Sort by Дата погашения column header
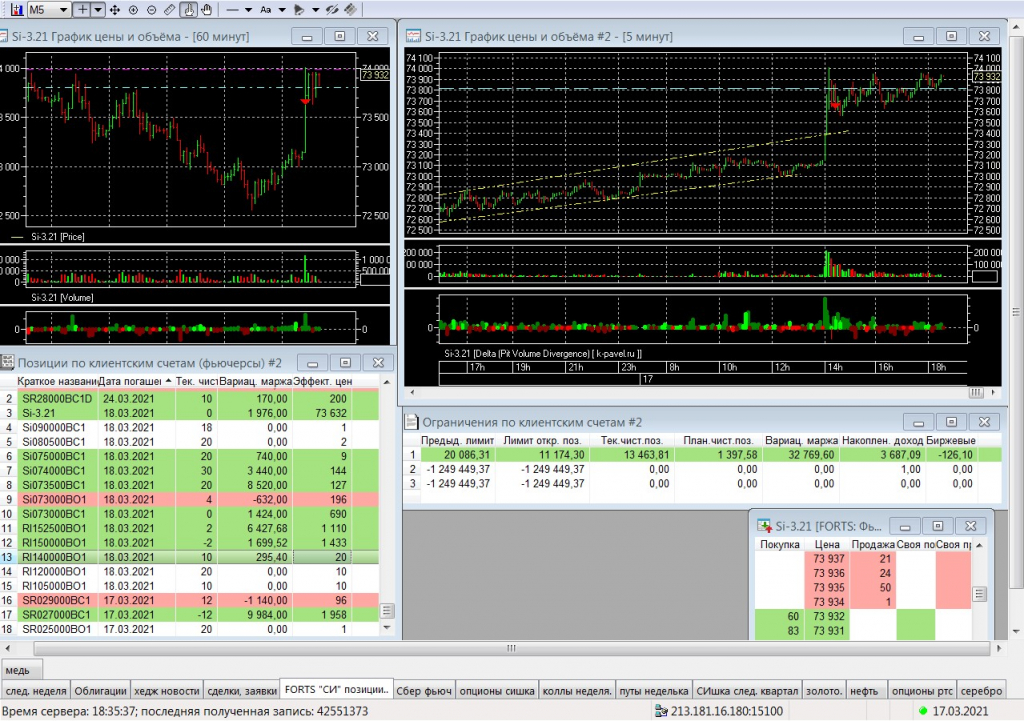Viewport: 1024px width, 721px height. click(x=135, y=381)
